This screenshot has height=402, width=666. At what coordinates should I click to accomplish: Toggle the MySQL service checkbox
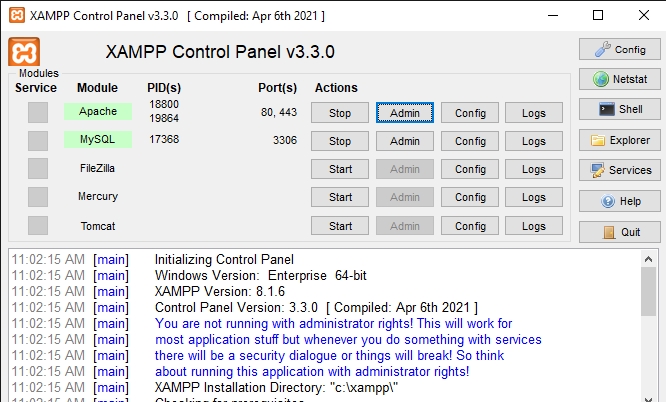(x=38, y=140)
